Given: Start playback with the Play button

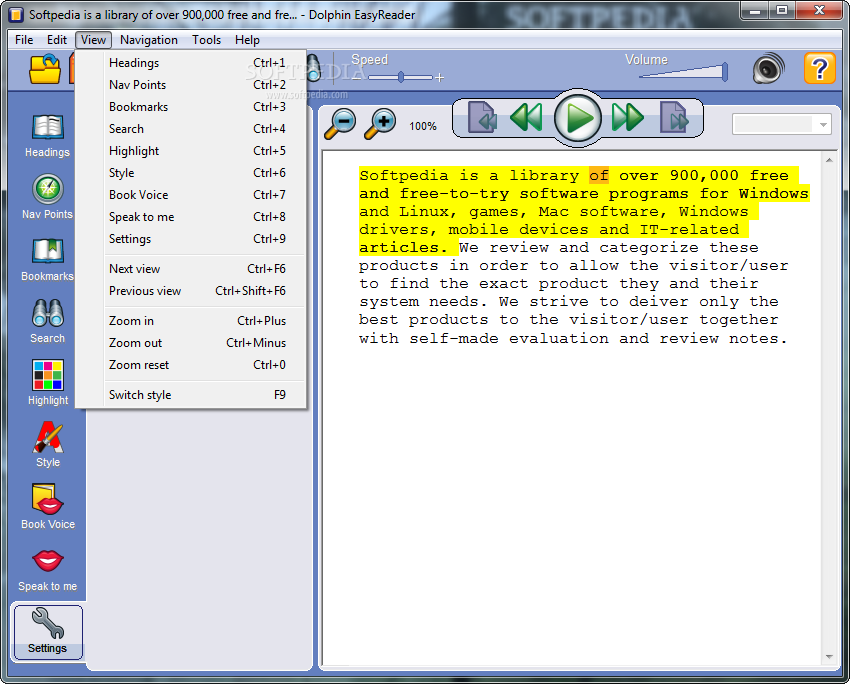Looking at the screenshot, I should coord(578,118).
